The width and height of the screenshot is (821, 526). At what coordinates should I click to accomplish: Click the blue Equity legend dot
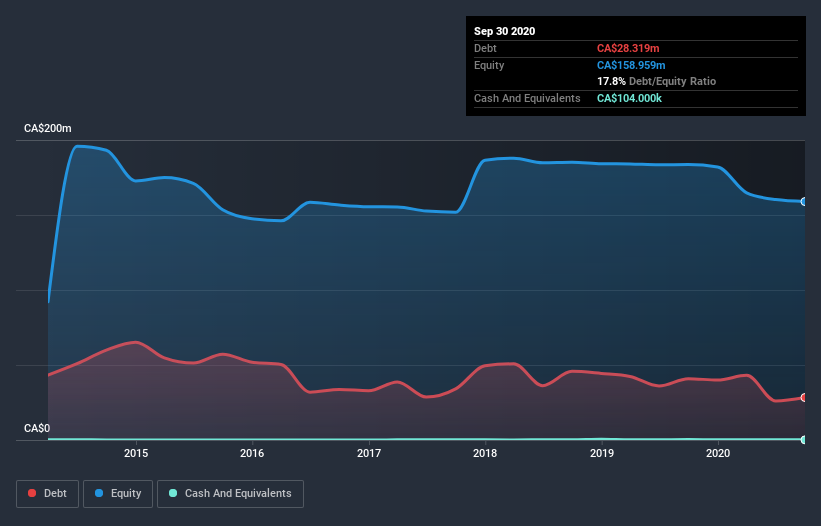click(99, 493)
